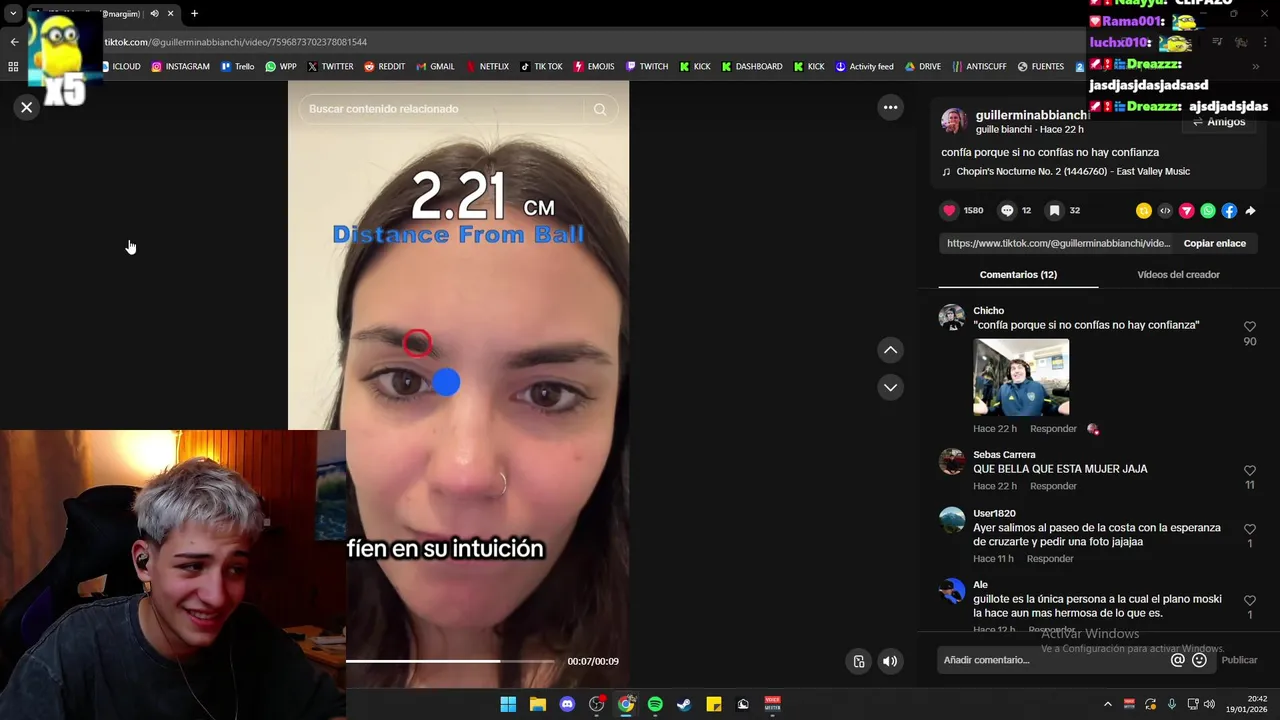The image size is (1280, 720).
Task: Click the embed code icon
Action: coord(1165,210)
